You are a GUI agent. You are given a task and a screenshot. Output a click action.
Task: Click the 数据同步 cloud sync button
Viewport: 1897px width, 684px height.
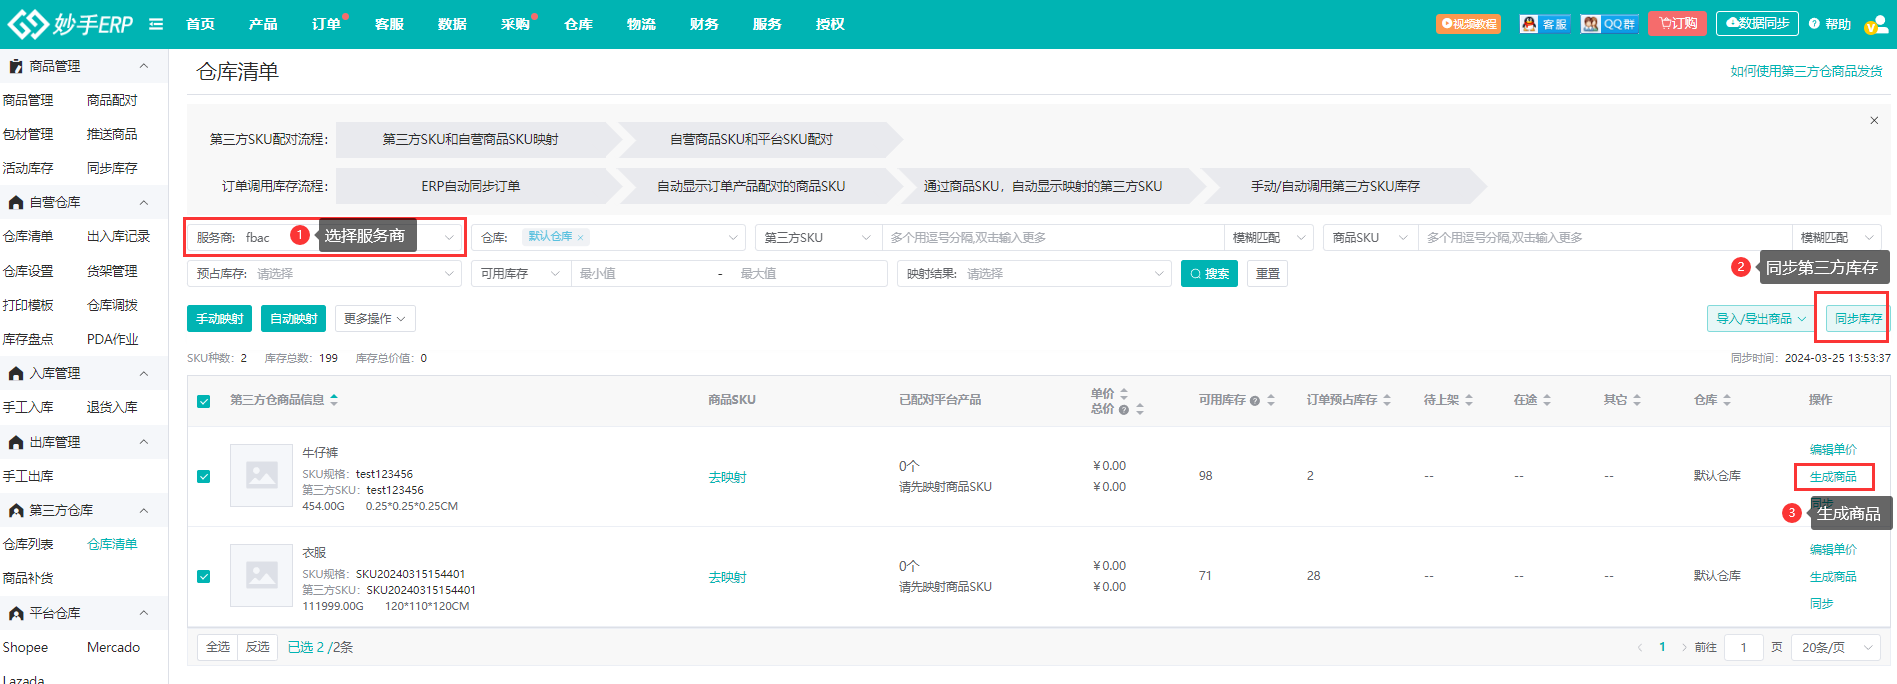[x=1756, y=24]
